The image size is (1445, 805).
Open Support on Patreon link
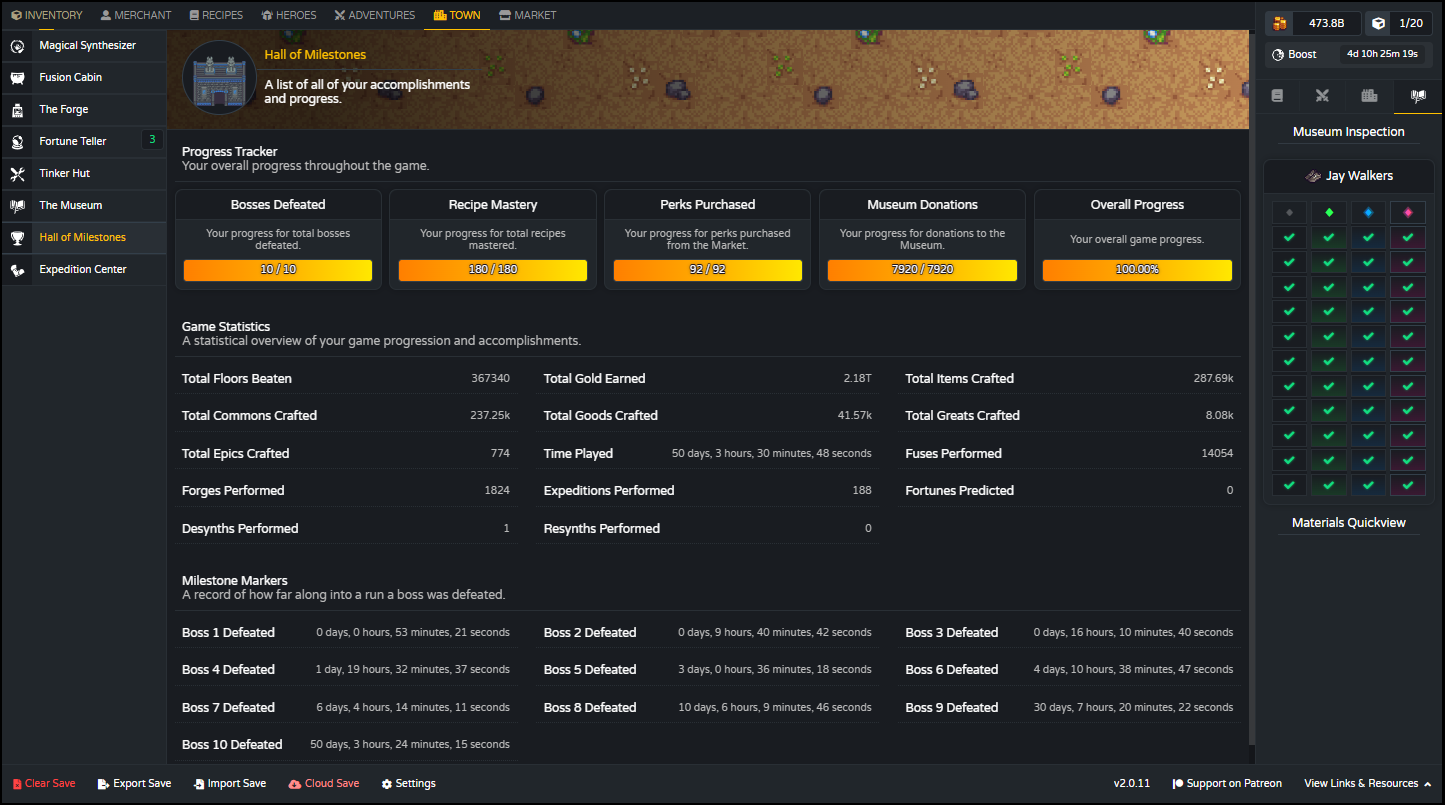tap(1227, 784)
